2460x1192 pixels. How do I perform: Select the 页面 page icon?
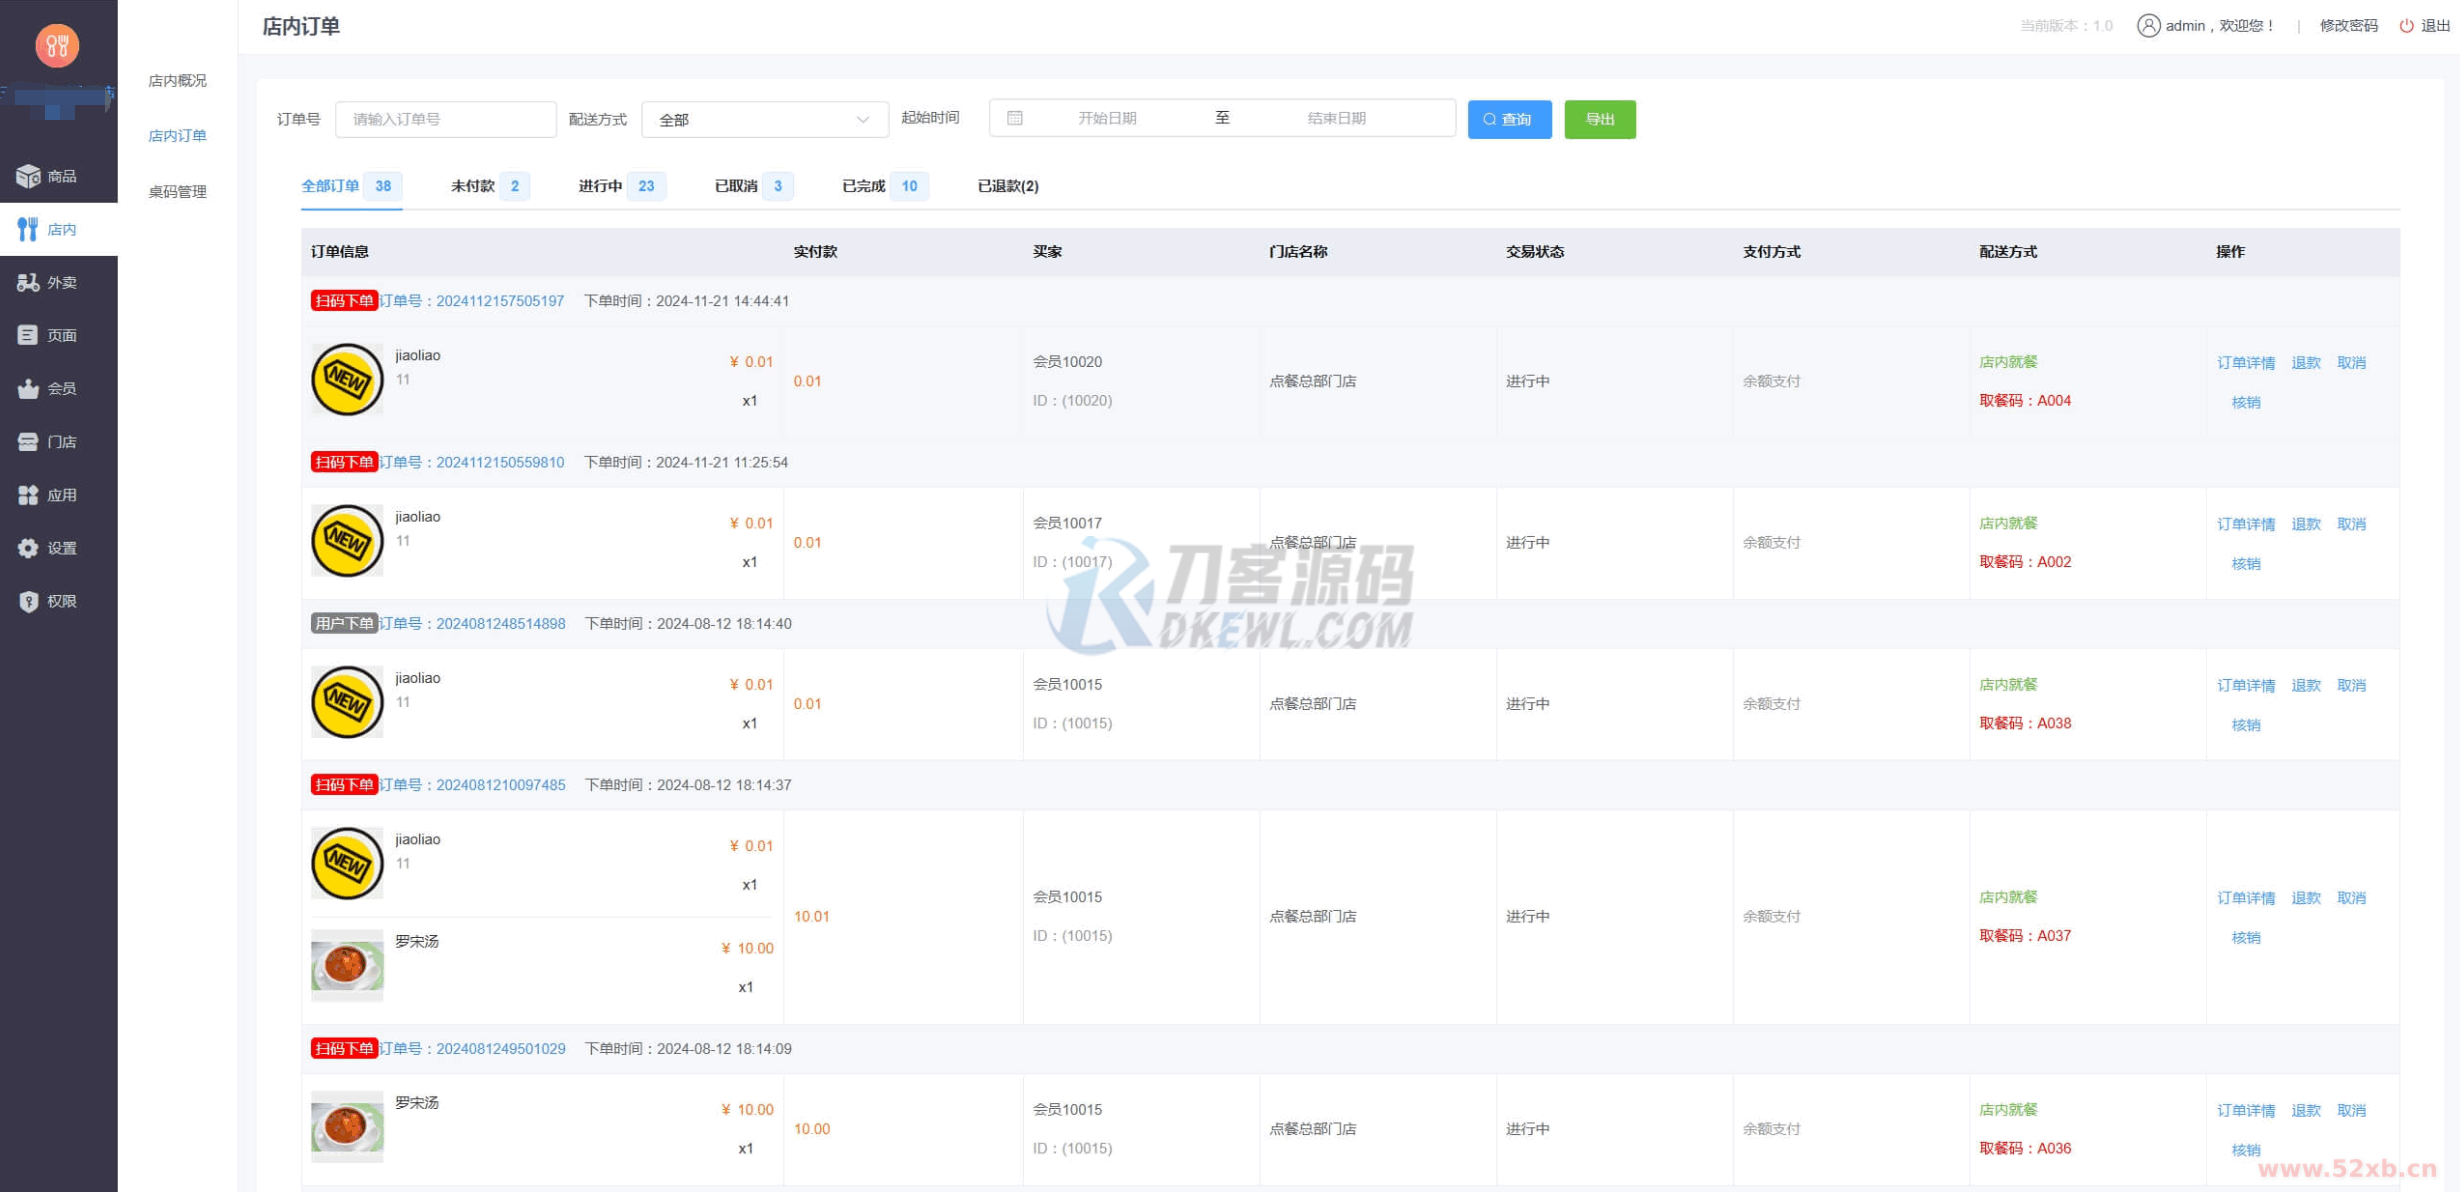[28, 335]
